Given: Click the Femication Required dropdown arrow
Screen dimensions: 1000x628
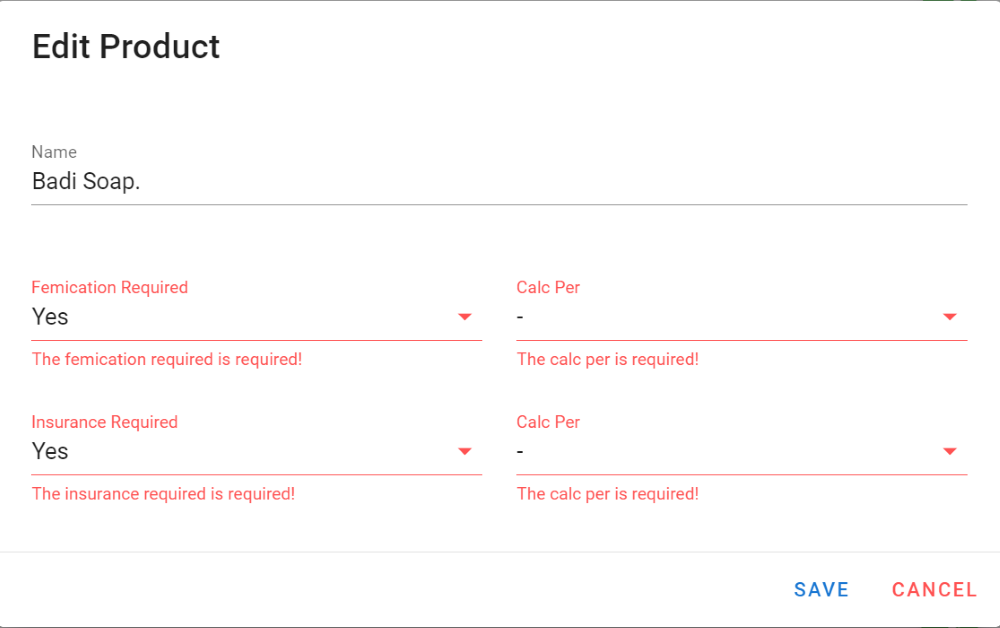Looking at the screenshot, I should [464, 317].
